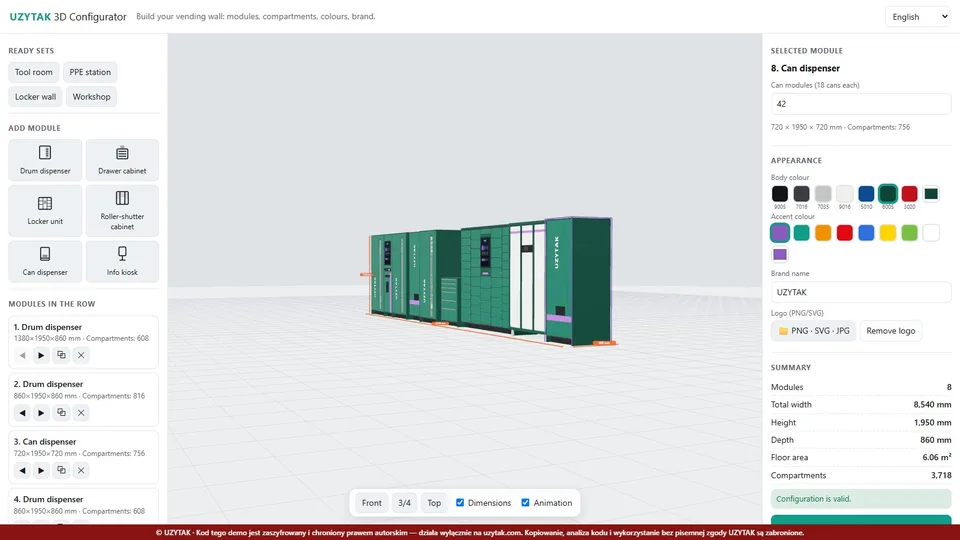Upload a logo via PNG · SVG · JPG
Viewport: 960px width, 540px height.
[x=814, y=331]
